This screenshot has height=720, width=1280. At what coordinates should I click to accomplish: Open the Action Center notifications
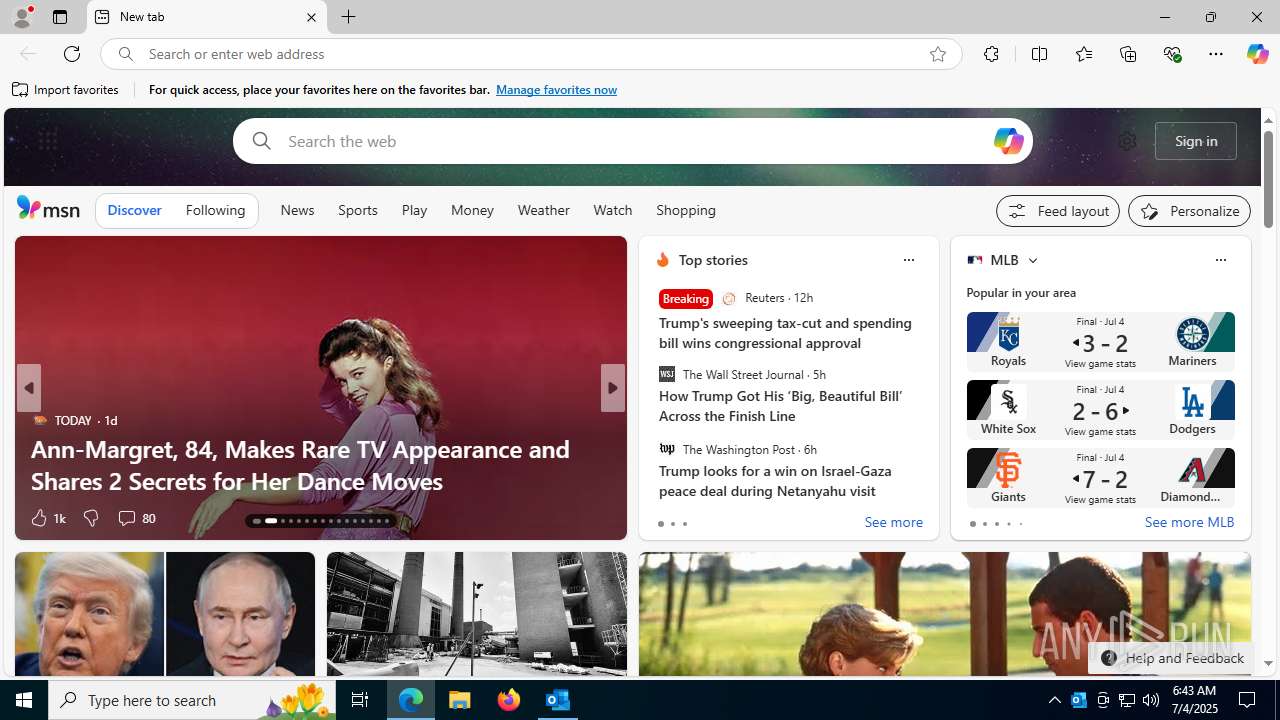click(1248, 700)
